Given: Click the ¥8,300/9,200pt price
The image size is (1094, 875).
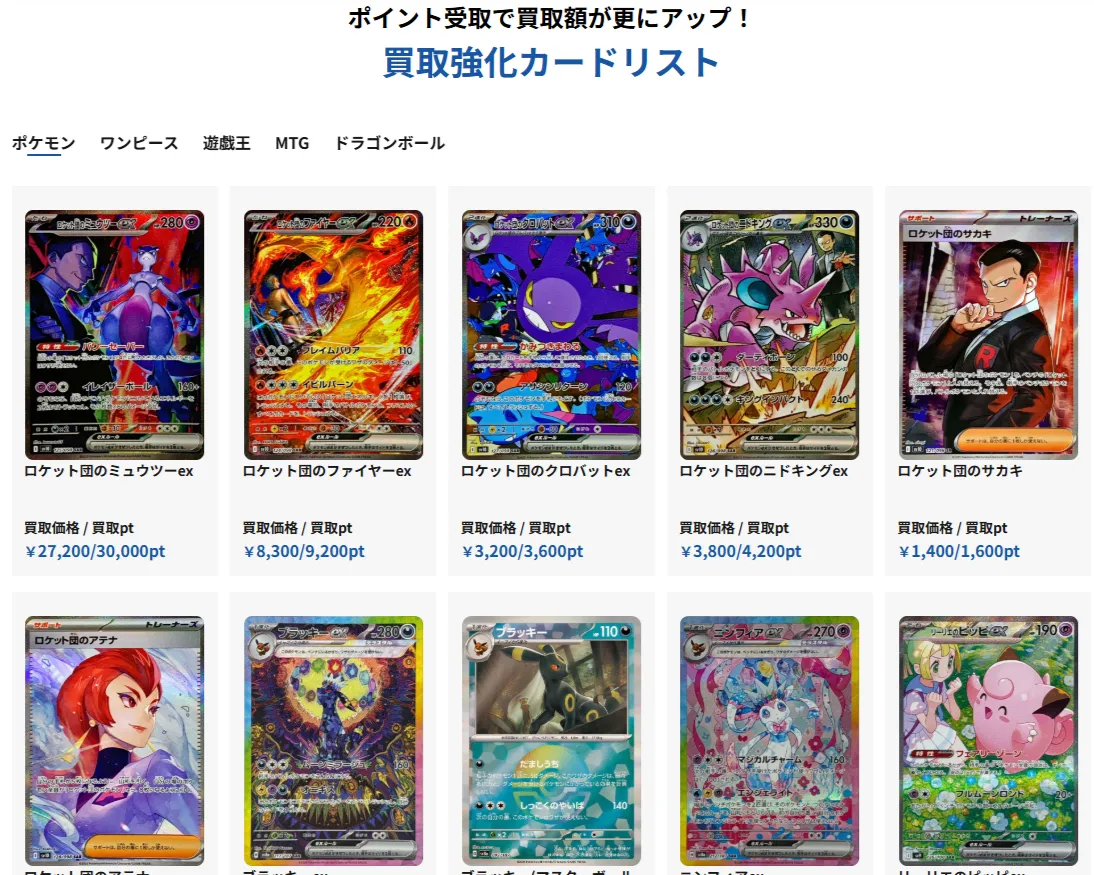Looking at the screenshot, I should (x=304, y=551).
